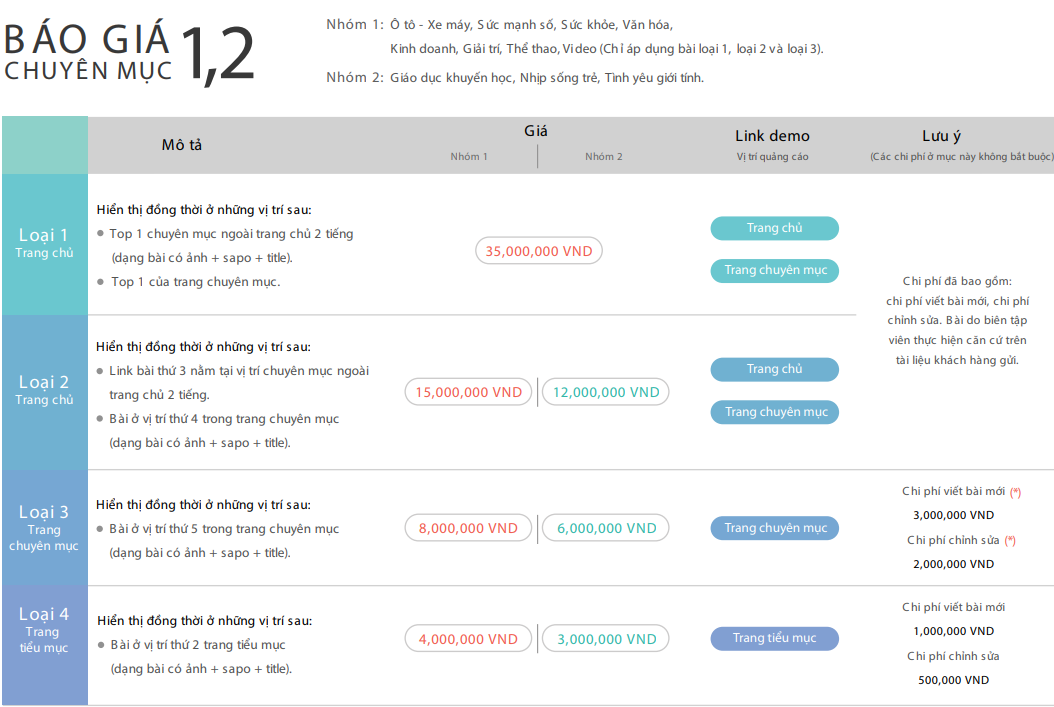
Task: Click the Loại 1 Trang chủ row label
Action: tap(44, 243)
